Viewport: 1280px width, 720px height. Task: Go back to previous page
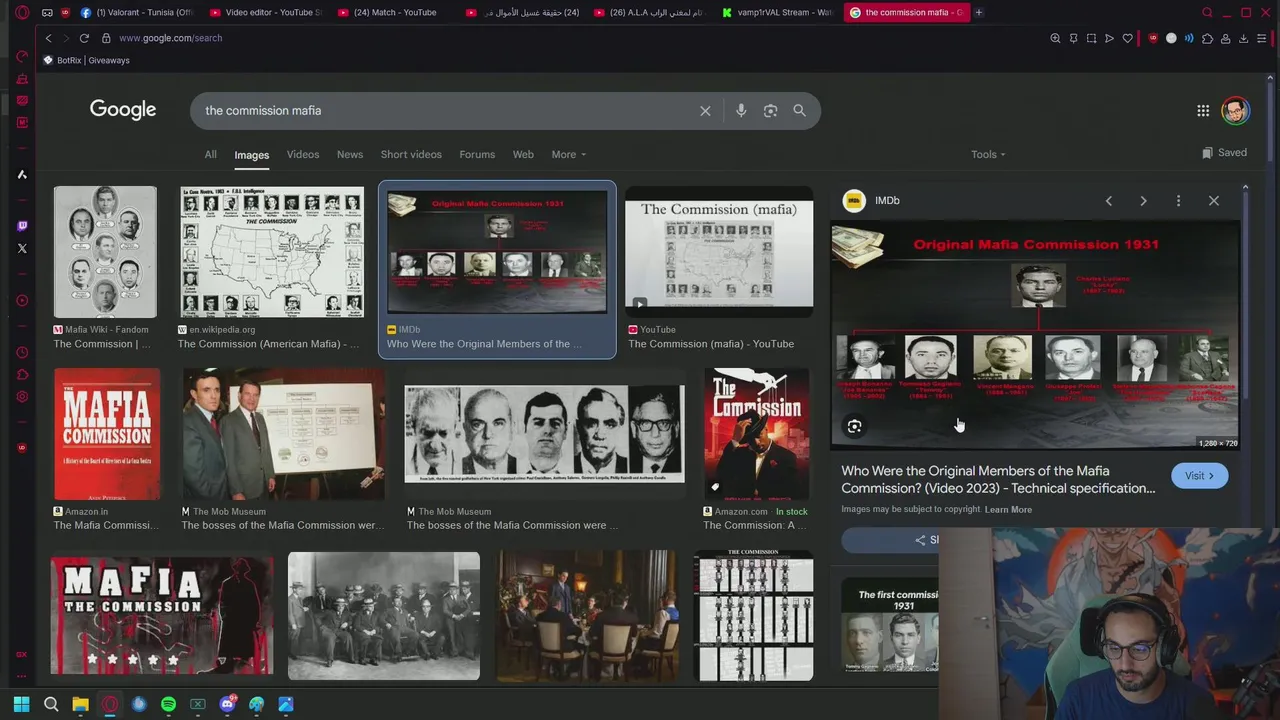point(48,38)
